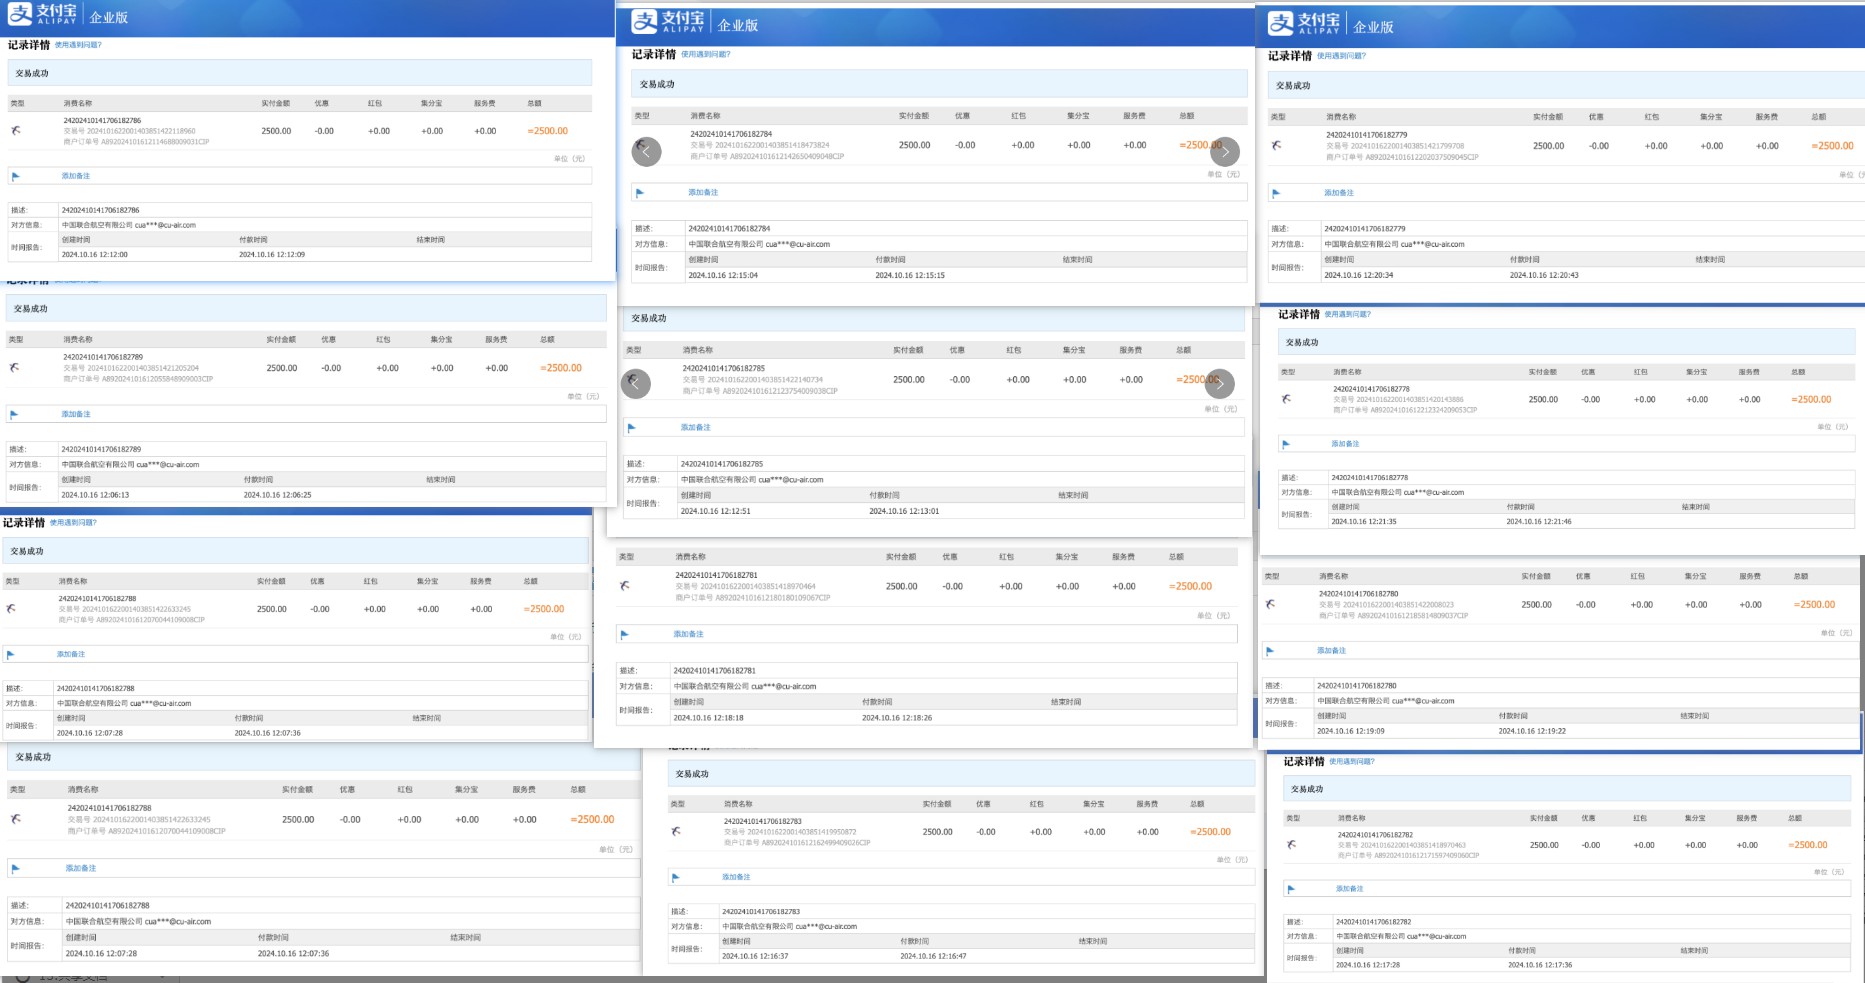Click the type icon of transaction 24202410141706182782

coord(1291,845)
